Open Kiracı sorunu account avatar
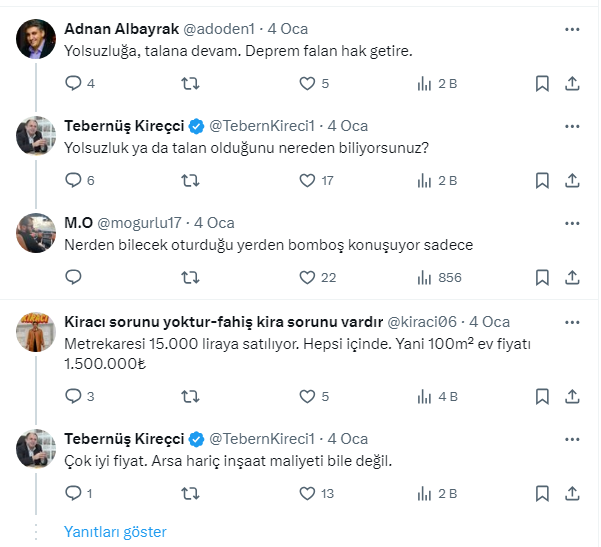 pyautogui.click(x=37, y=331)
